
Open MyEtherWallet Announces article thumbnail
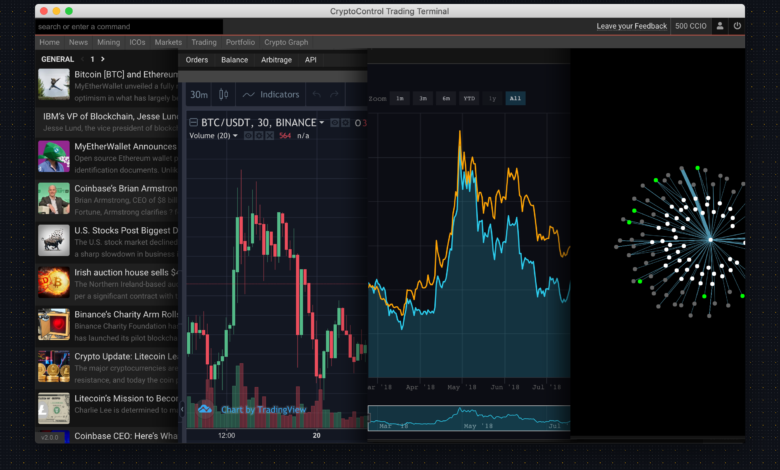54,156
